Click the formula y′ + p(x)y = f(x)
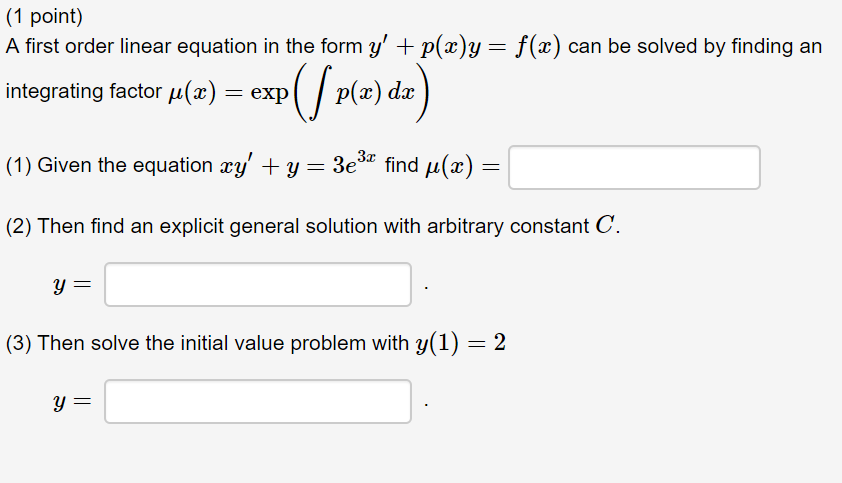This screenshot has width=842, height=483. 464,47
